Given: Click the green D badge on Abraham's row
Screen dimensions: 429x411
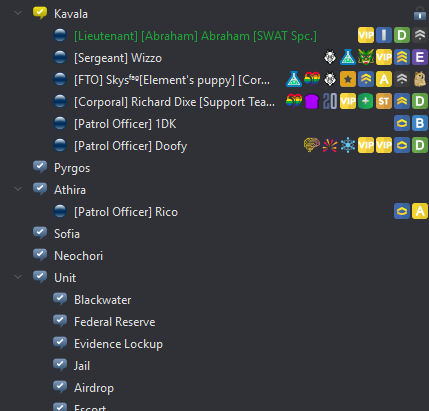Looking at the screenshot, I should [x=402, y=35].
